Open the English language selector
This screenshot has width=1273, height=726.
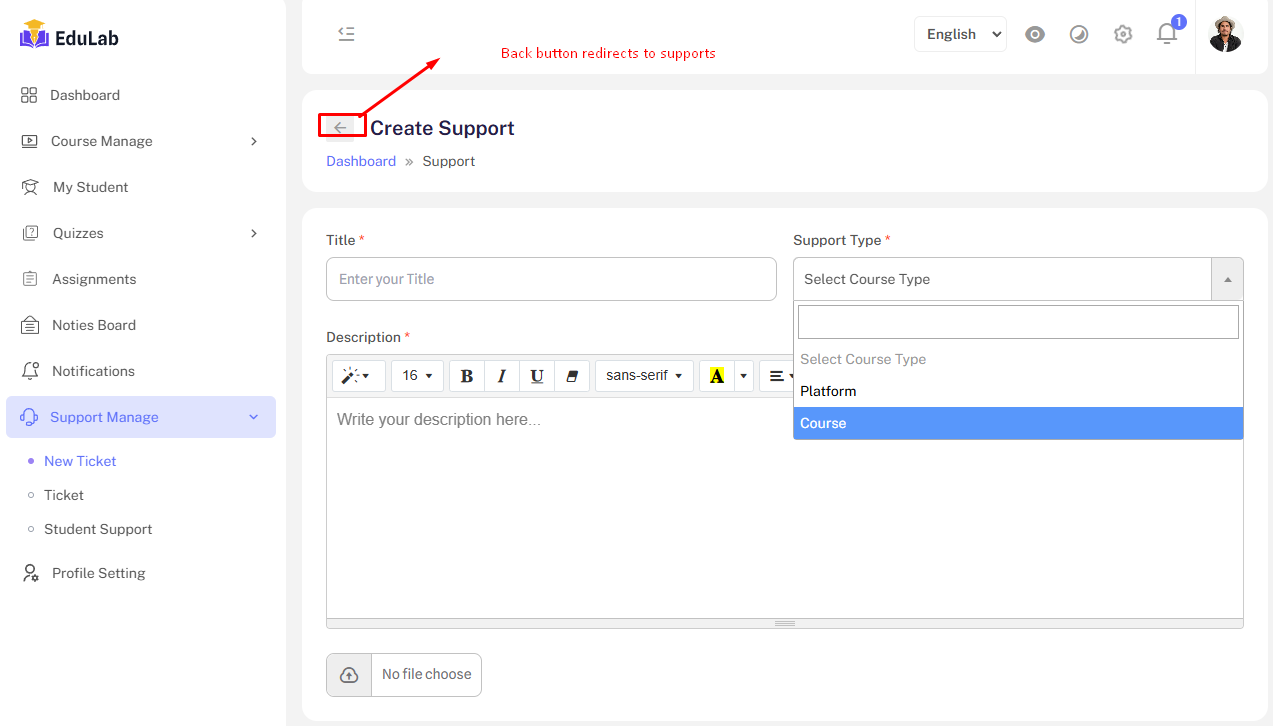960,34
